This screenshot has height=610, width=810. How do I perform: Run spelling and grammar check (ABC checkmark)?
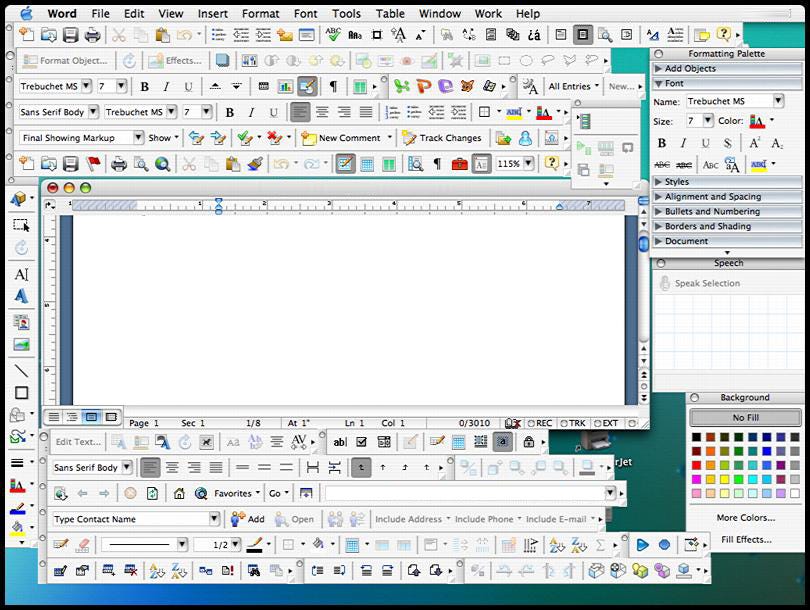pos(333,35)
